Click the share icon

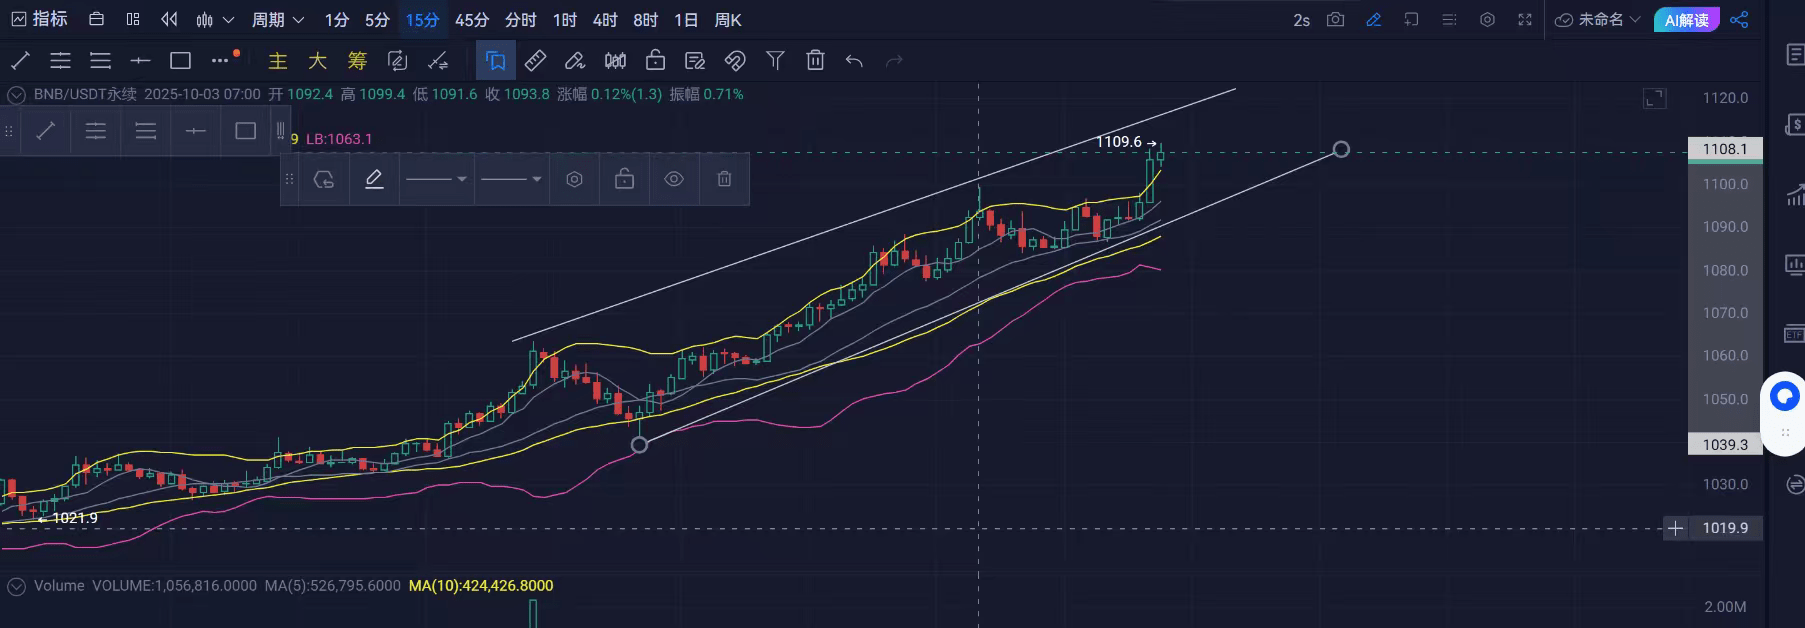point(1739,20)
